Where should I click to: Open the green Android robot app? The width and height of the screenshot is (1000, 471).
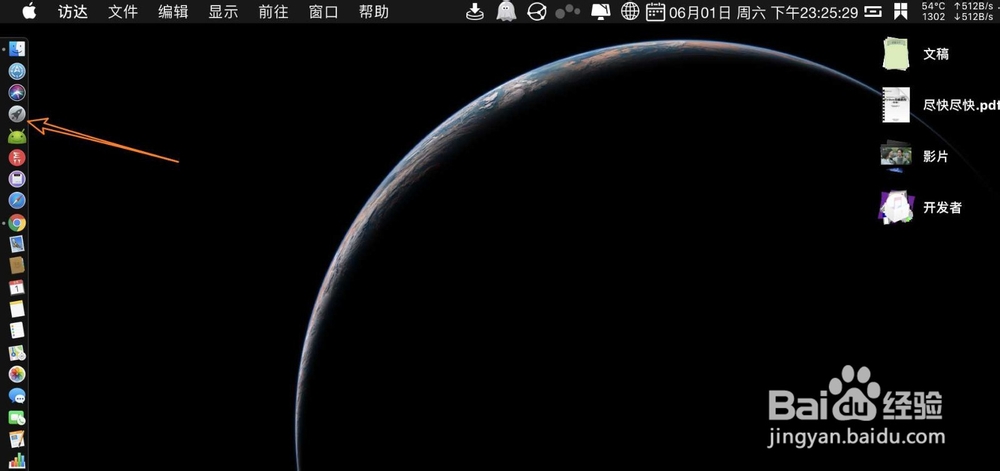tap(17, 136)
